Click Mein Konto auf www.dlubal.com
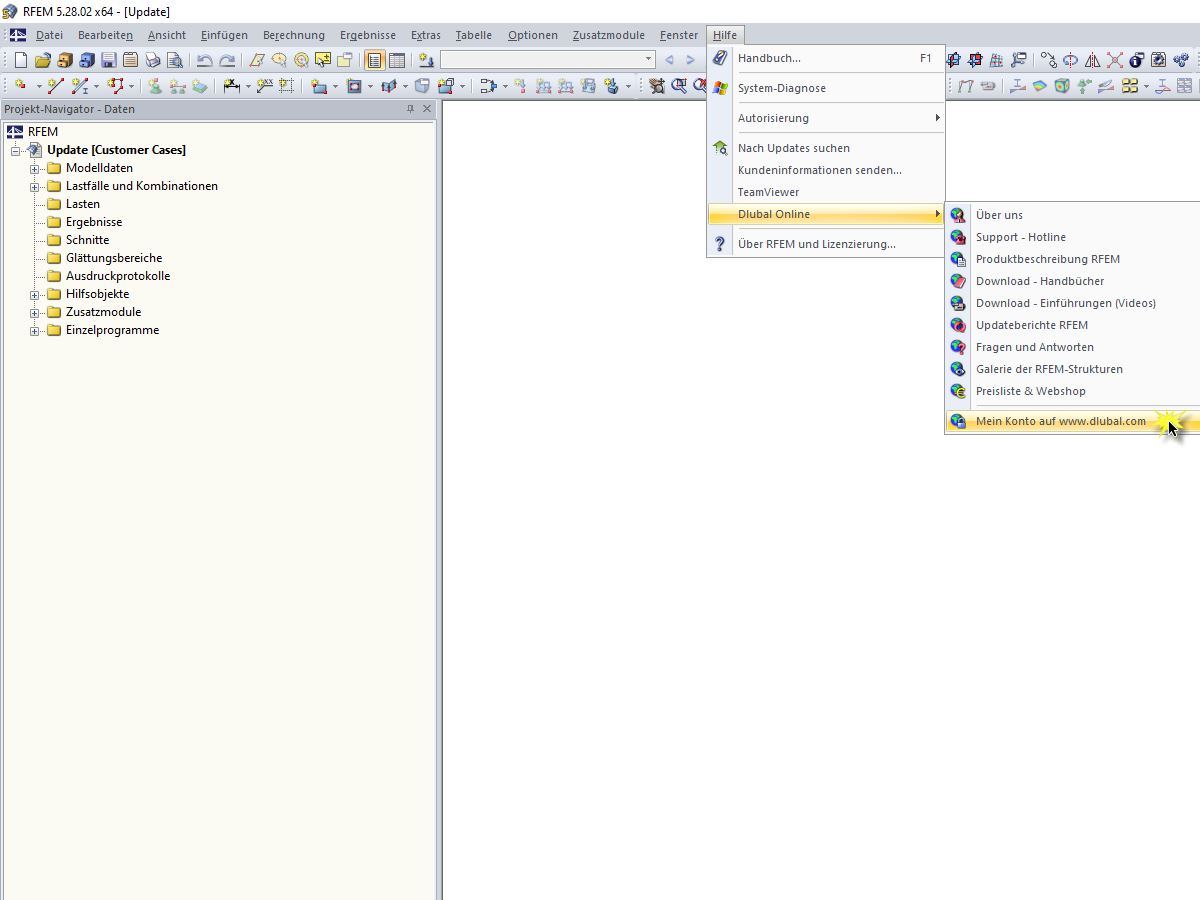Screen dimensions: 1200x900 click(x=1072, y=421)
